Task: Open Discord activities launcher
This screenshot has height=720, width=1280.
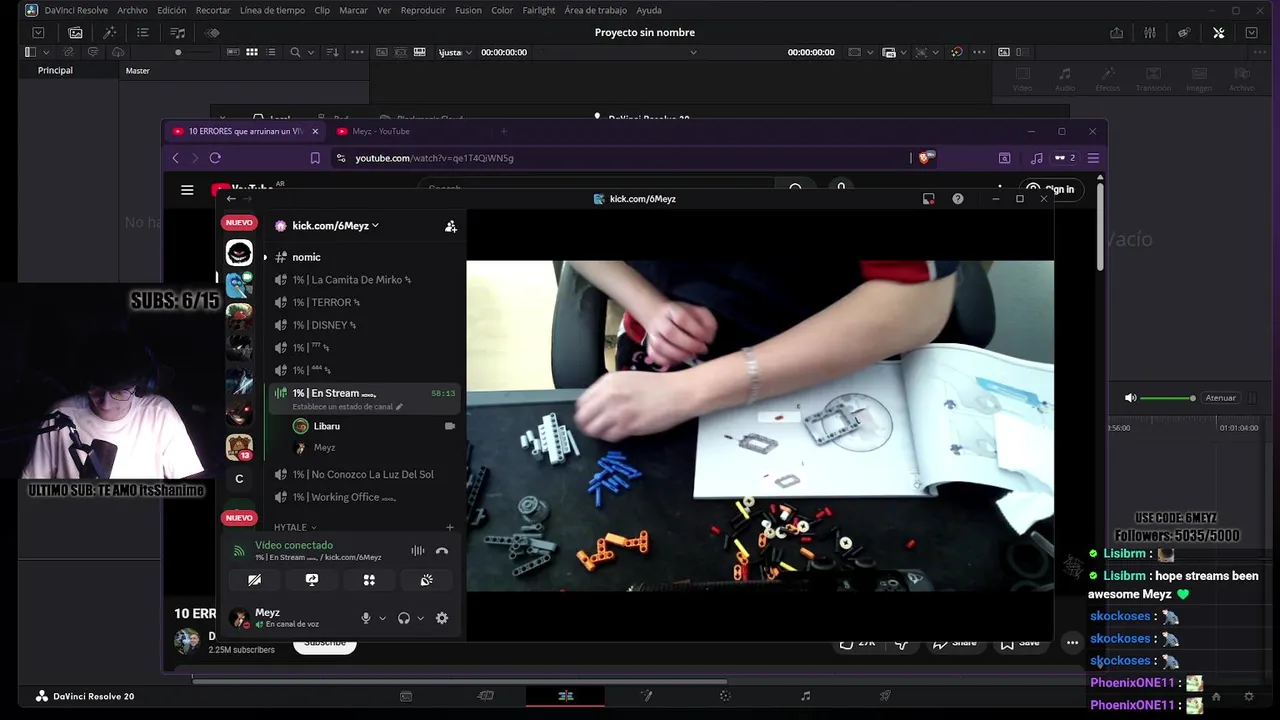Action: [x=369, y=580]
